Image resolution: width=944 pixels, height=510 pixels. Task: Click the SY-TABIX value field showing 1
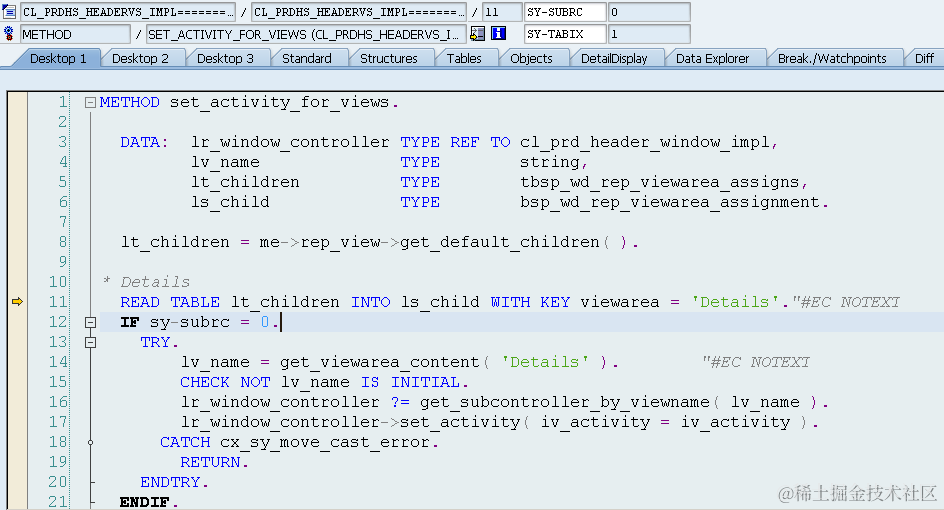[x=649, y=34]
